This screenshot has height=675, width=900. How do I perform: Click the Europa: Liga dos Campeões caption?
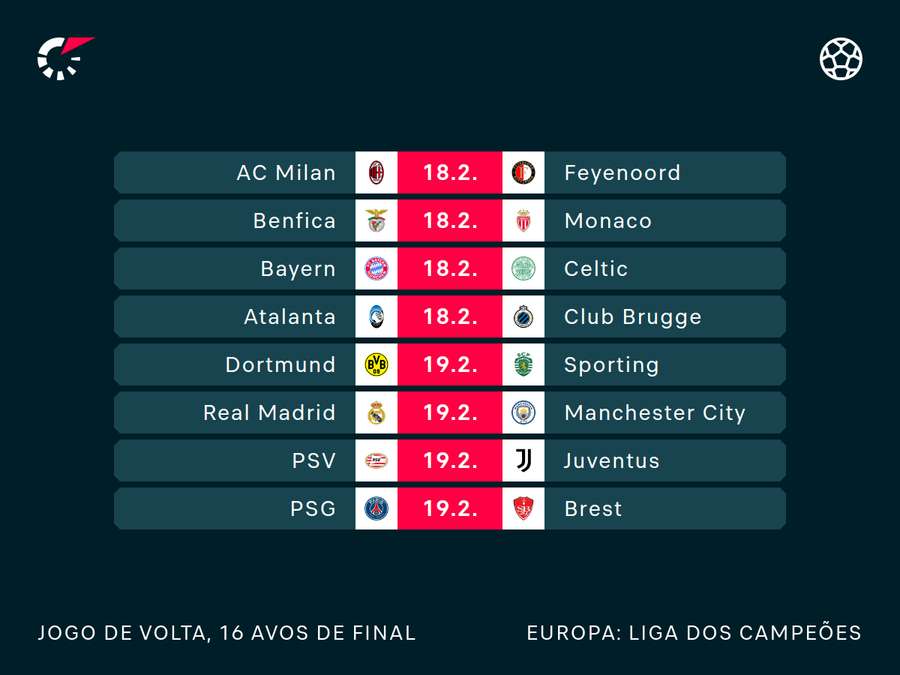[694, 633]
